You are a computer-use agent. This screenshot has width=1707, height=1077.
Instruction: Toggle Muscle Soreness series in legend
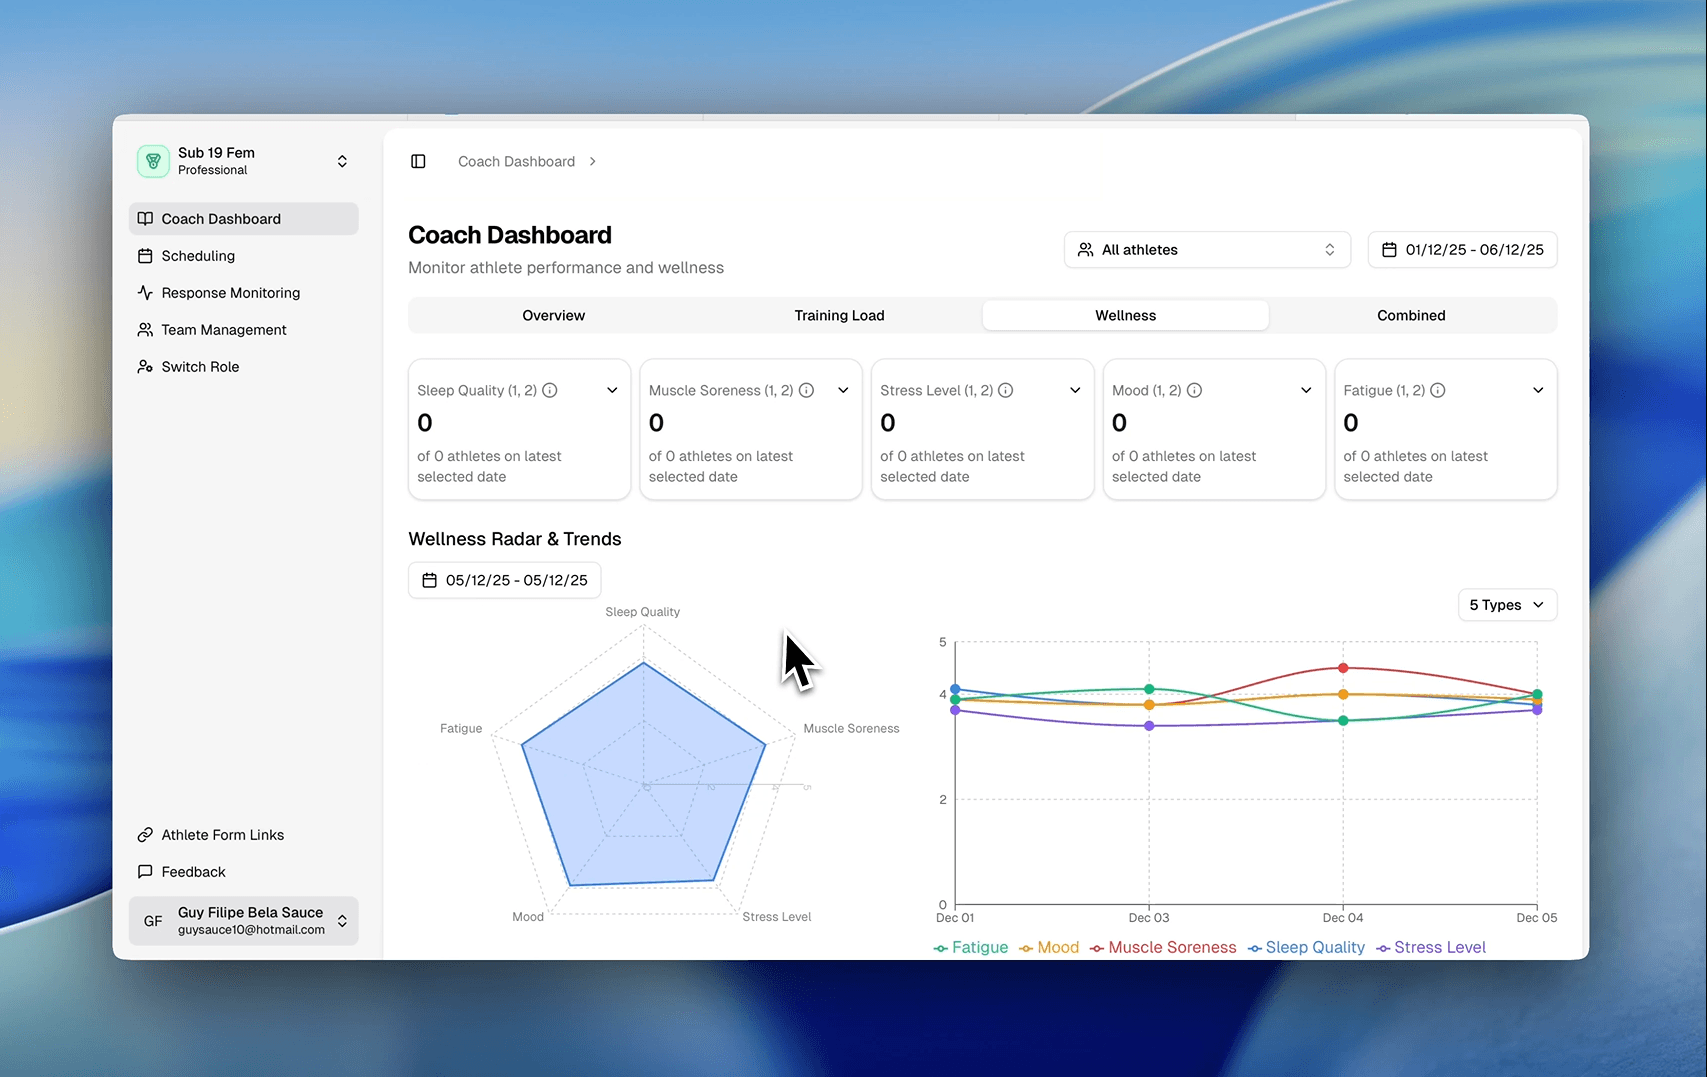(1163, 947)
